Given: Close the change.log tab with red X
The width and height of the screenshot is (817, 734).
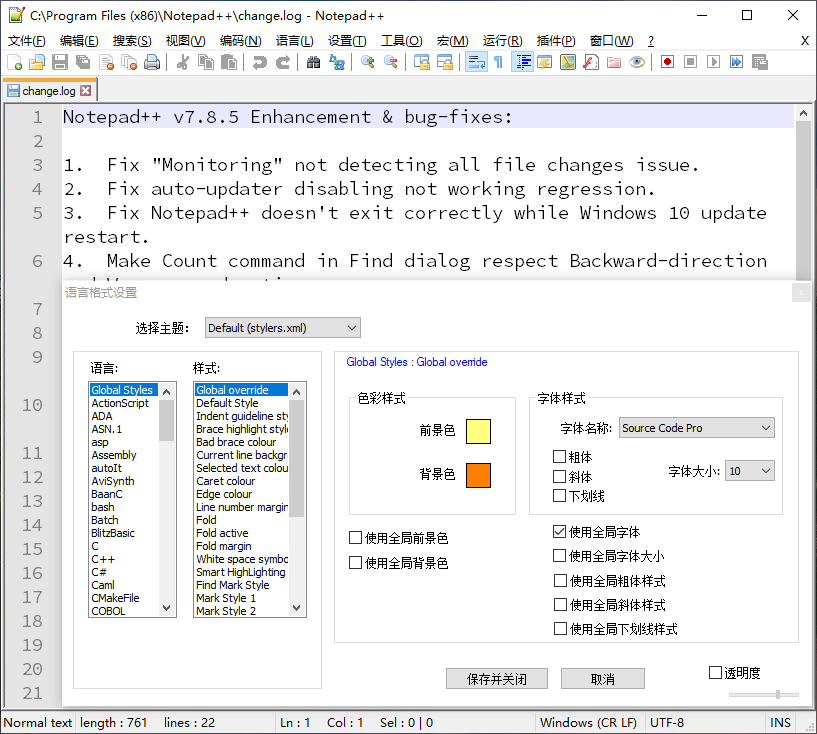Looking at the screenshot, I should 85,91.
